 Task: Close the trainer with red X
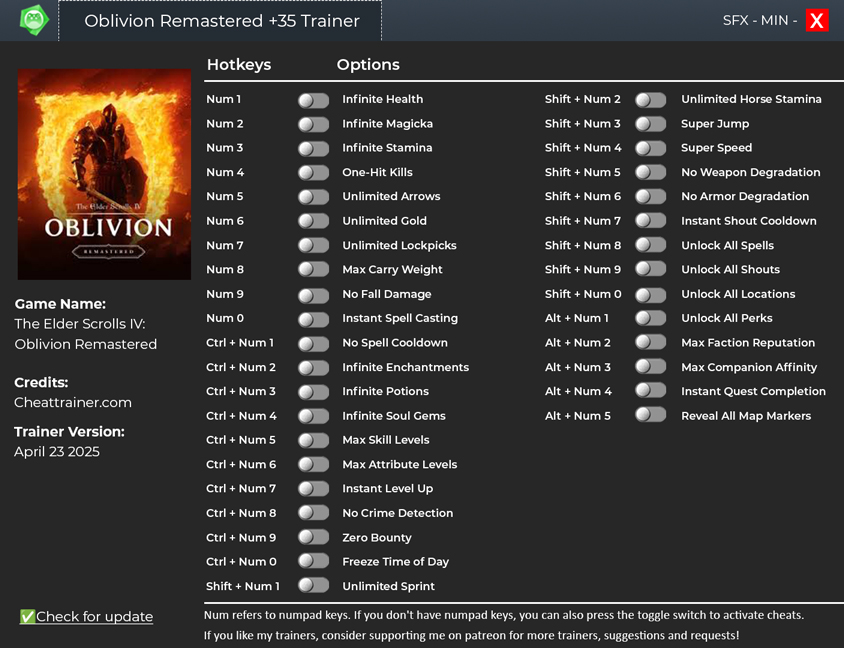pyautogui.click(x=817, y=20)
